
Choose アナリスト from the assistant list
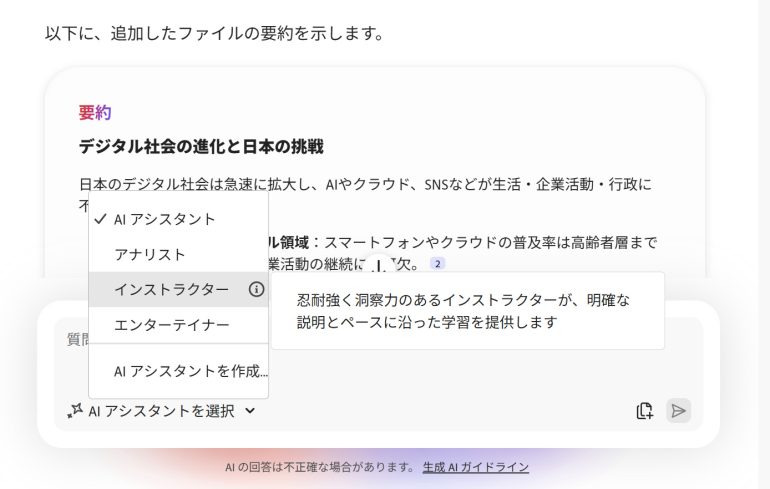click(x=150, y=255)
